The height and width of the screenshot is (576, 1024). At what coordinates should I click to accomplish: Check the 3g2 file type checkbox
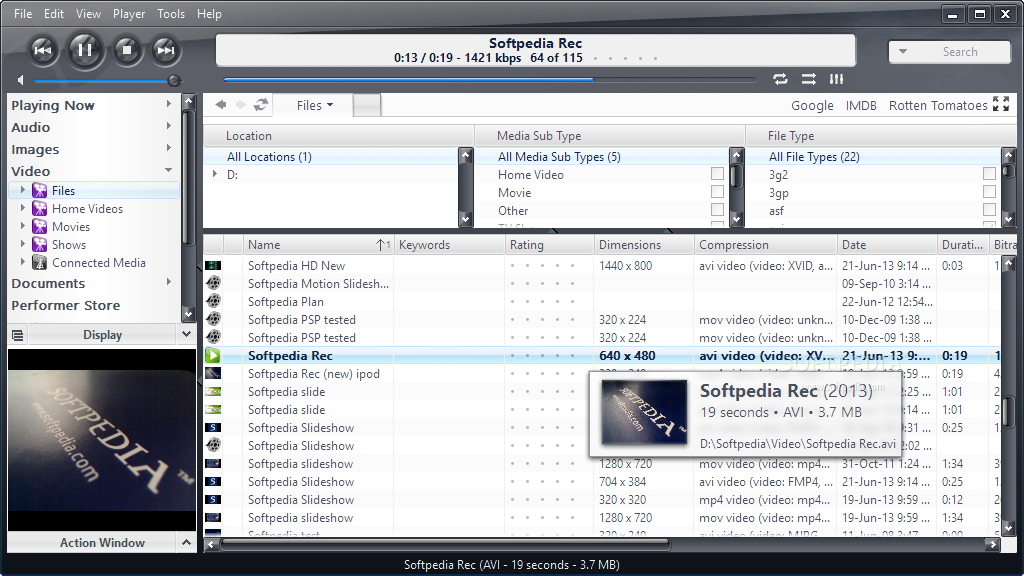coord(989,174)
